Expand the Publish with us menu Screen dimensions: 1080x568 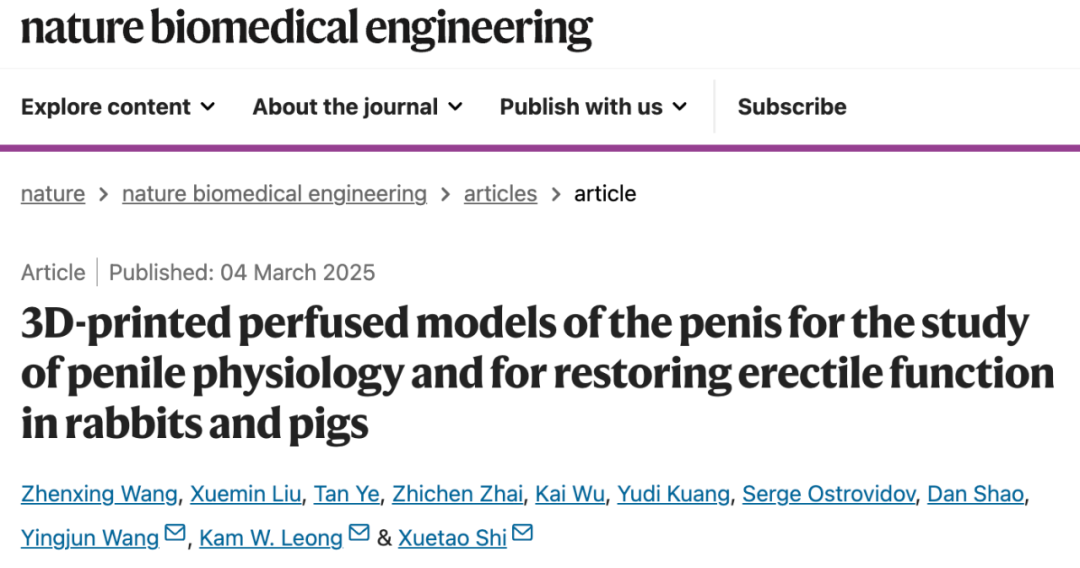593,107
